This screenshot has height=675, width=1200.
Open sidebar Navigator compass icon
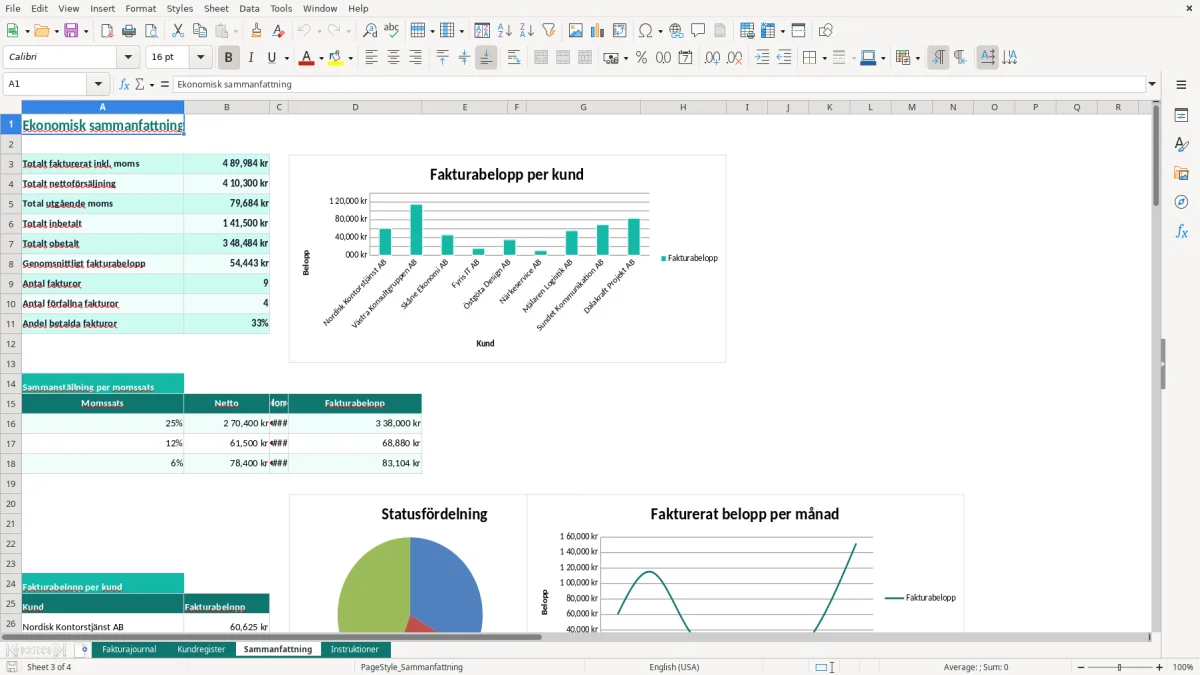[1181, 202]
